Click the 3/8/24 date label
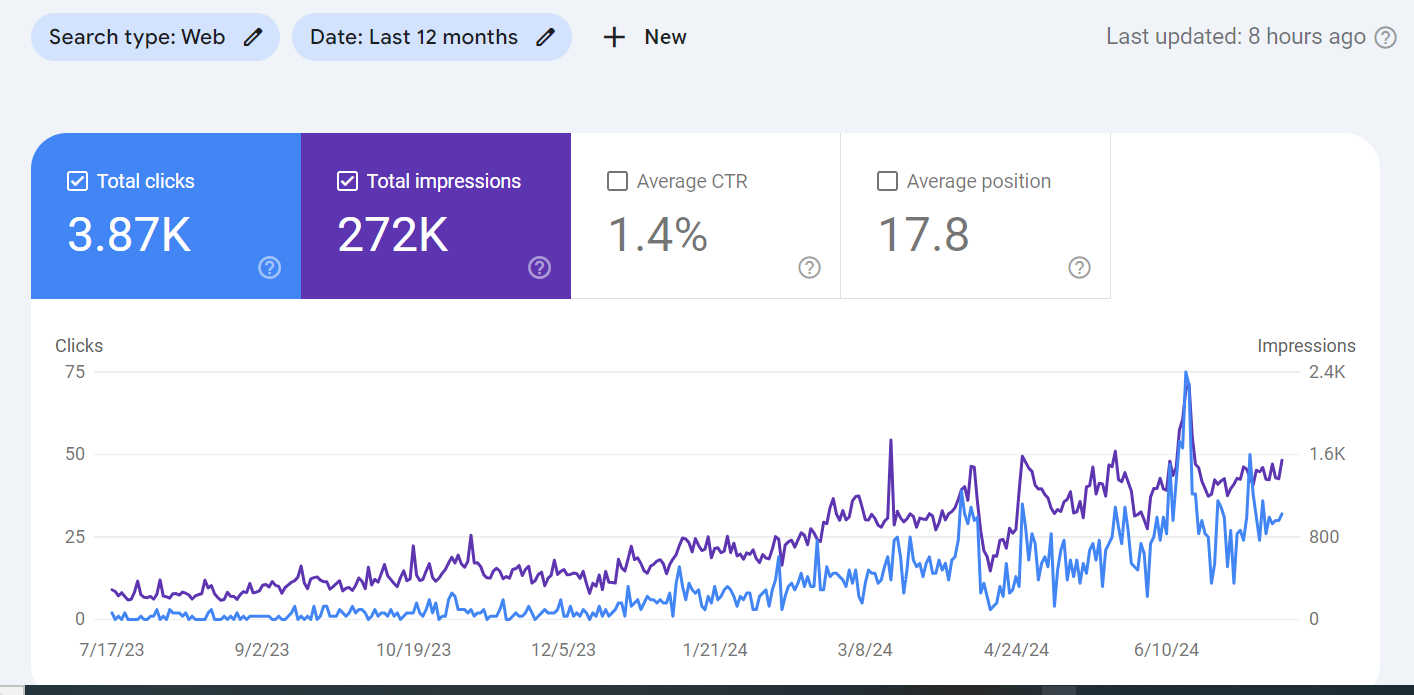 pos(865,650)
